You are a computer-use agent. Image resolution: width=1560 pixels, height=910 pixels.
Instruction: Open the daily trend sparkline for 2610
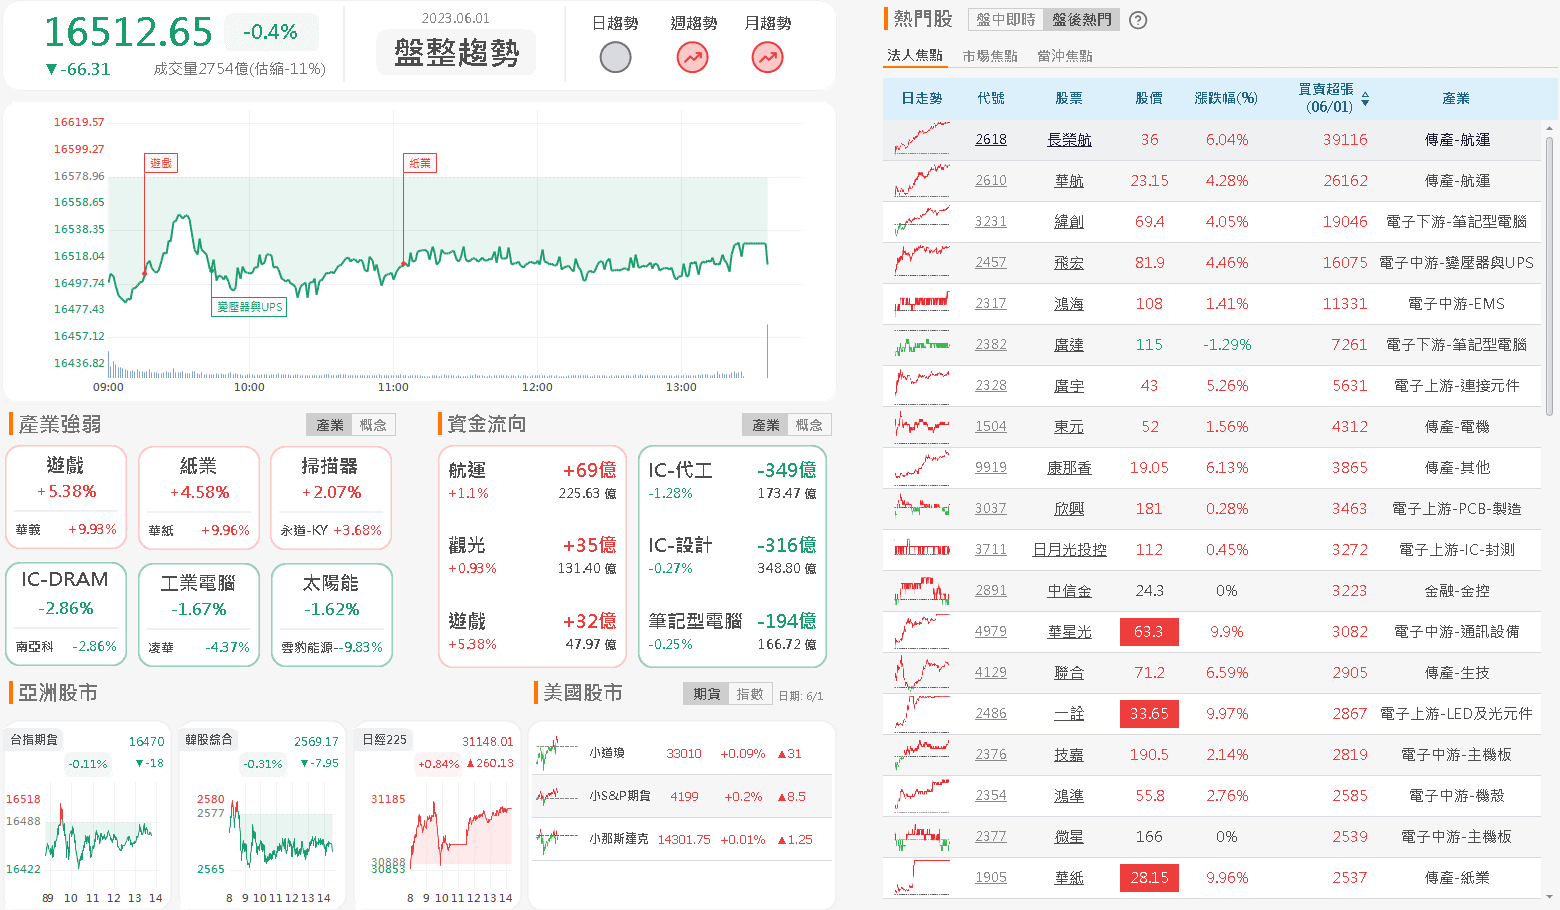tap(922, 180)
